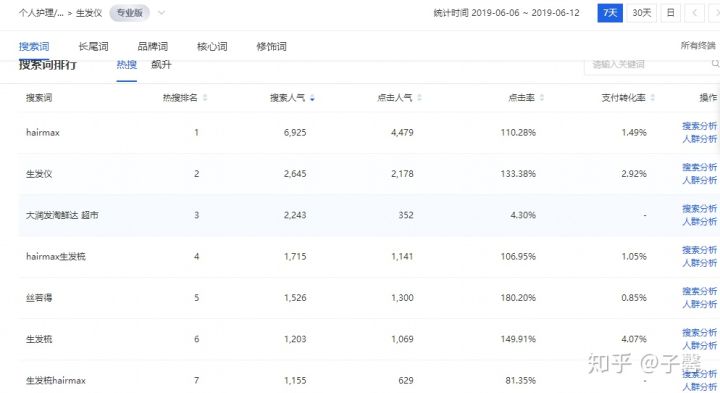Viewport: 720px width, 393px height.
Task: Switch to the 核心词 tab
Action: tap(212, 46)
